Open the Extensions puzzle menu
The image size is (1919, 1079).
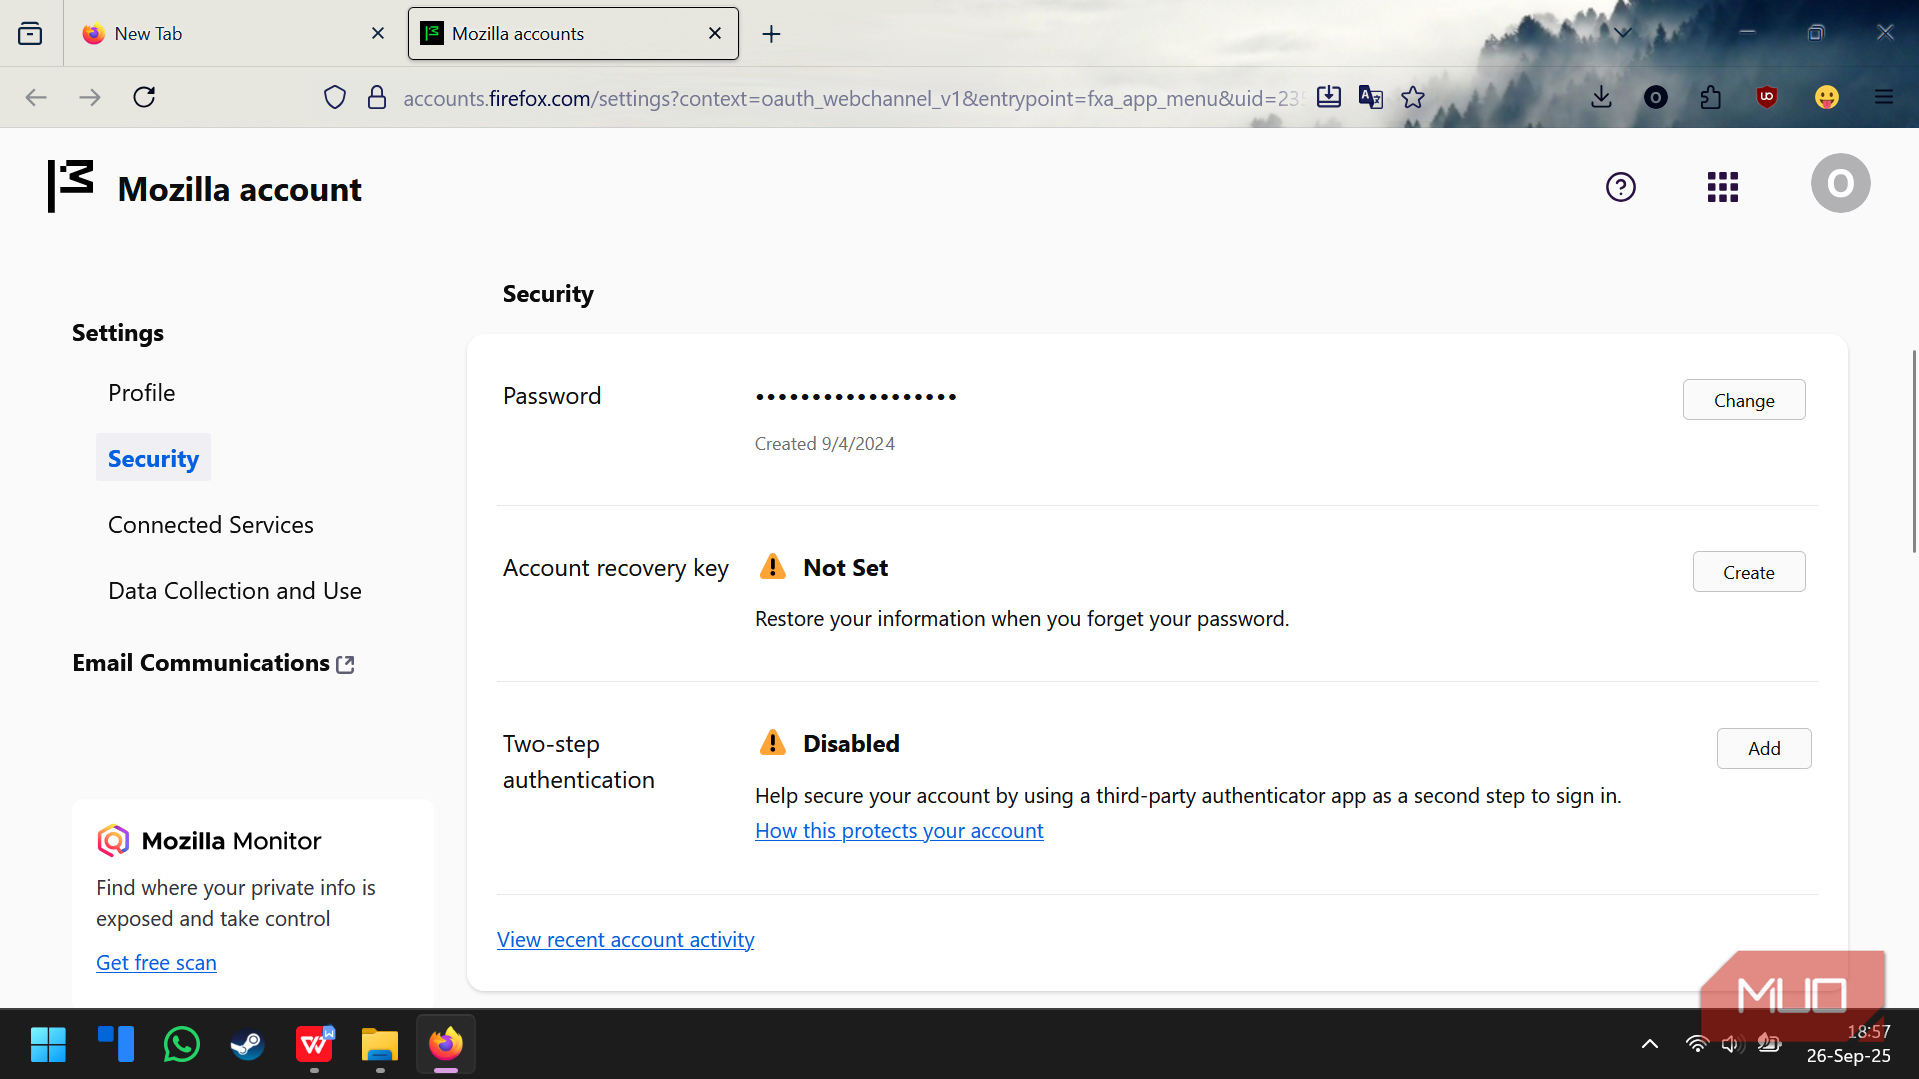[1711, 97]
